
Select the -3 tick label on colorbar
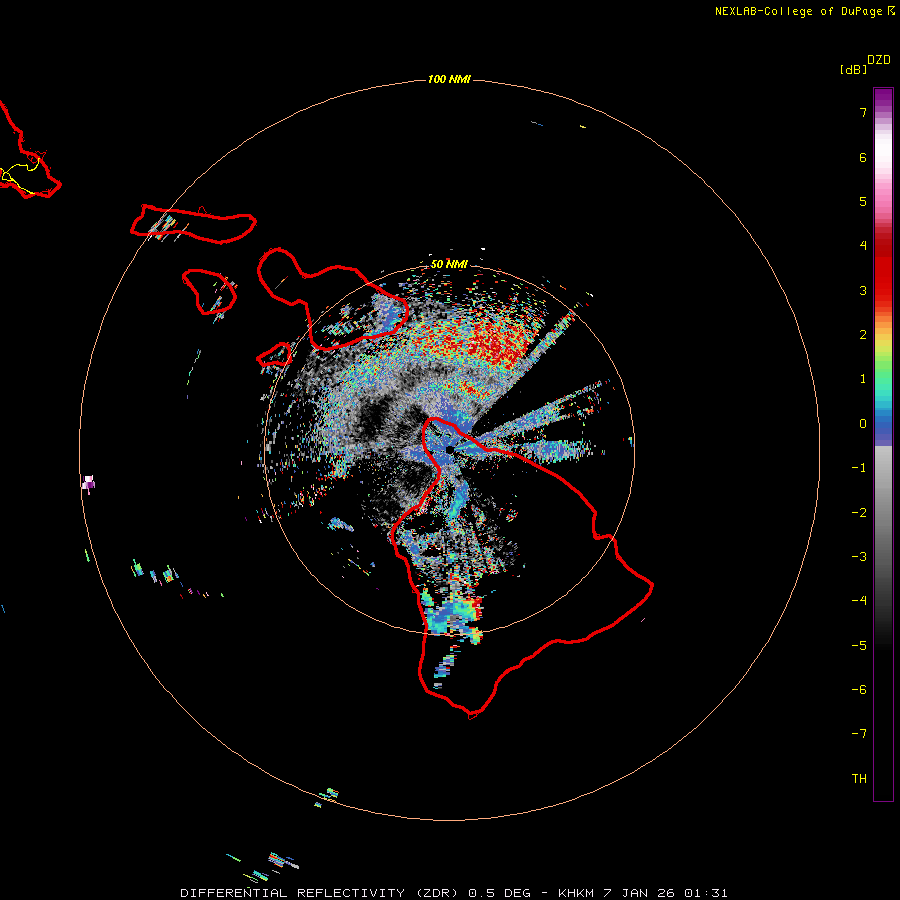coord(859,557)
